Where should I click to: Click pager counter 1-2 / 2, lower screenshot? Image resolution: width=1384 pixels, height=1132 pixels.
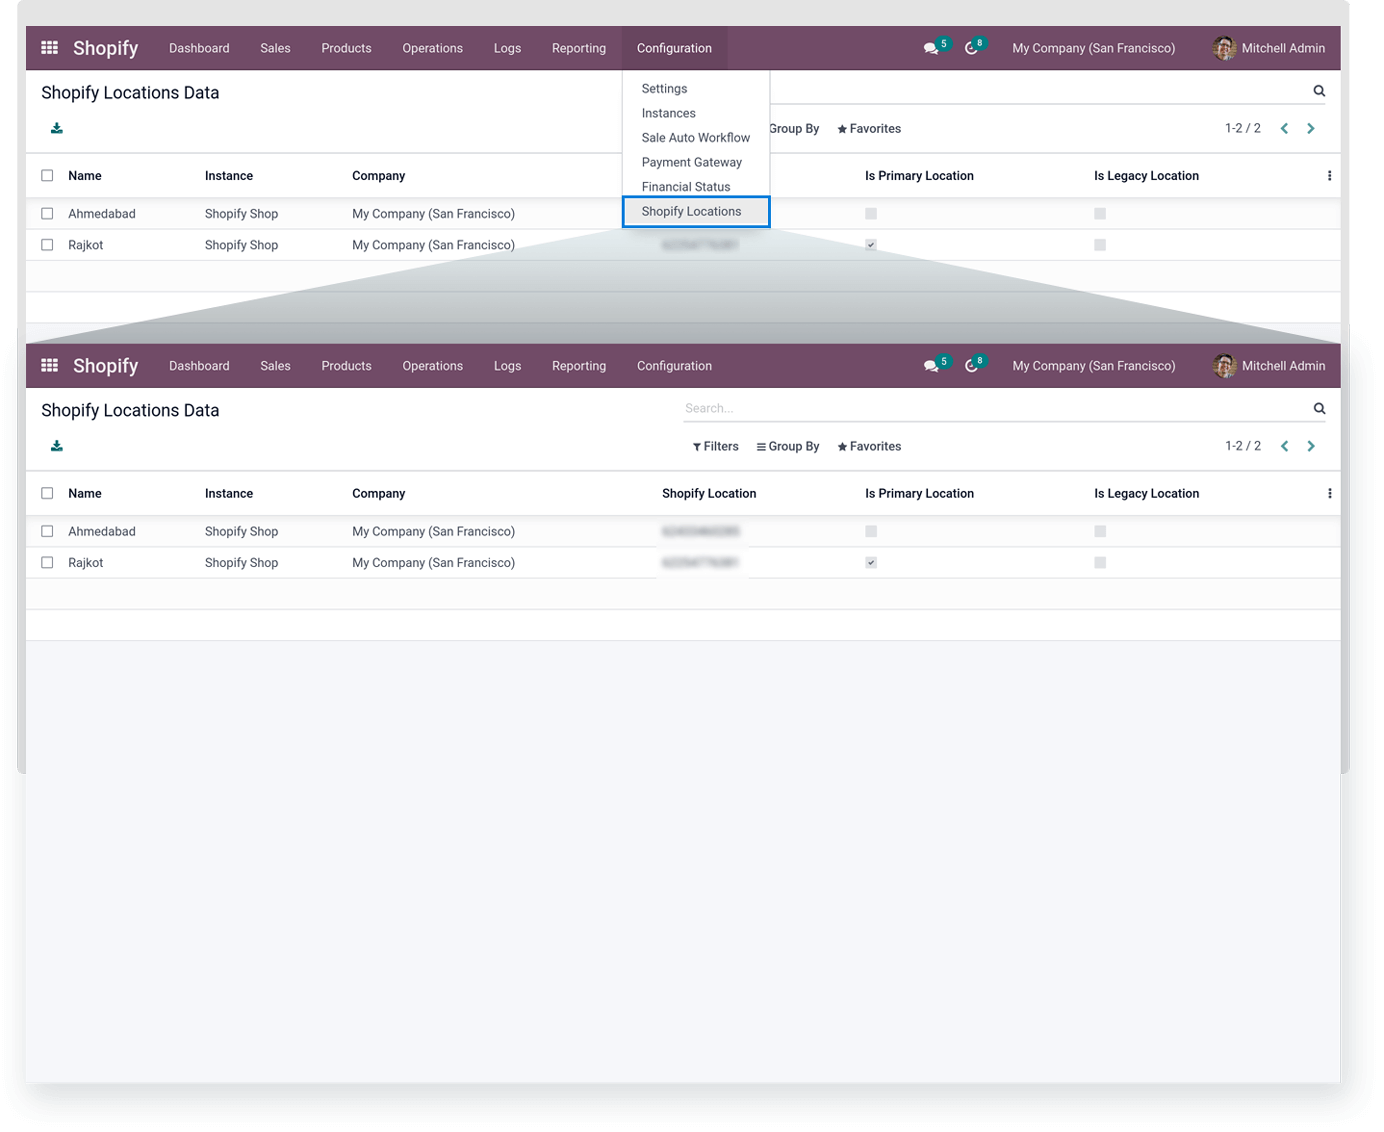(x=1243, y=446)
